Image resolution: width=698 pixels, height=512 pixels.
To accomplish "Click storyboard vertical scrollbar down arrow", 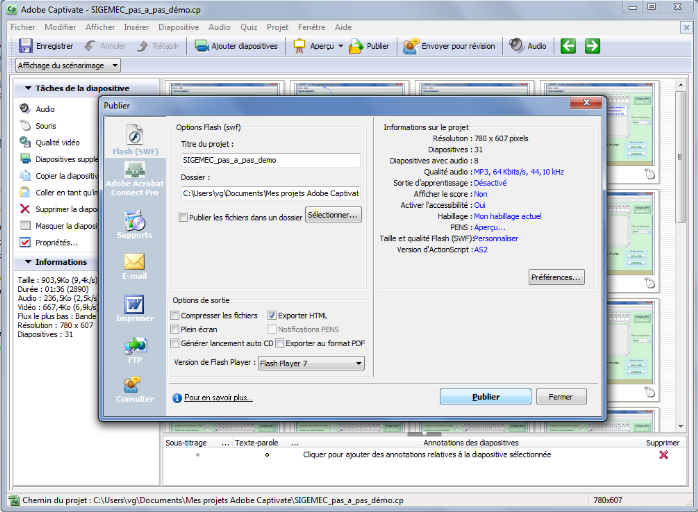I will (x=681, y=426).
